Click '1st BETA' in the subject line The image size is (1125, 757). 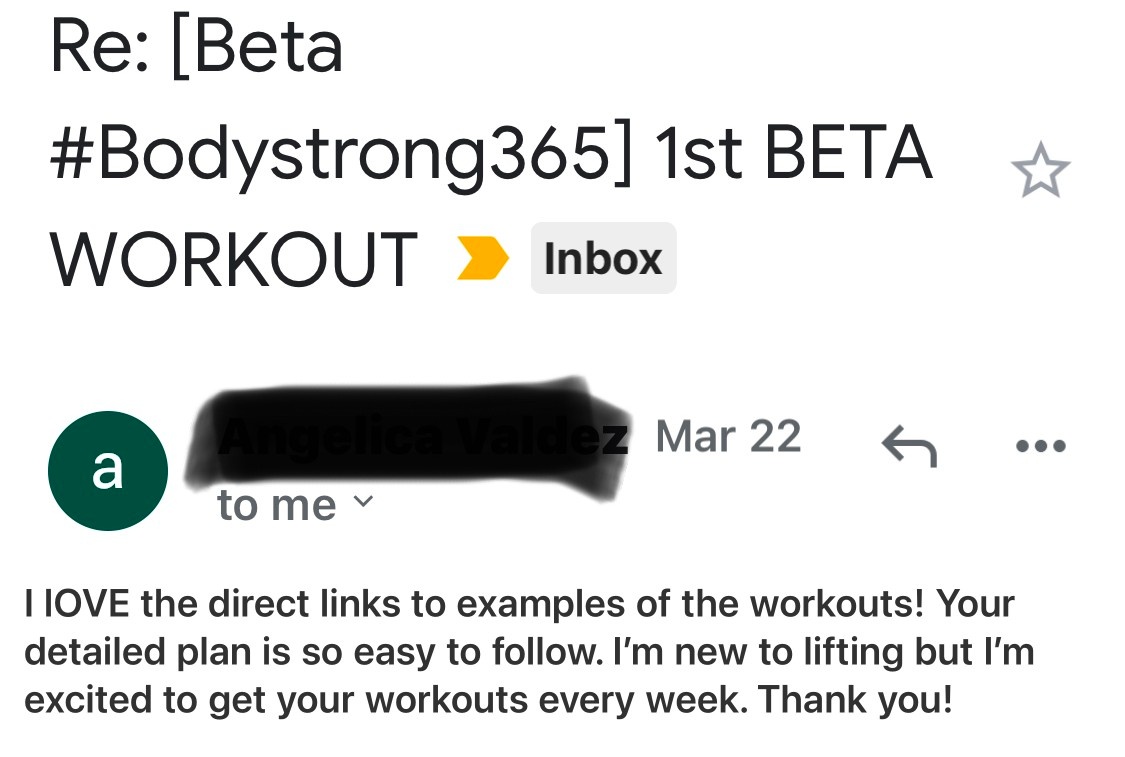[793, 154]
